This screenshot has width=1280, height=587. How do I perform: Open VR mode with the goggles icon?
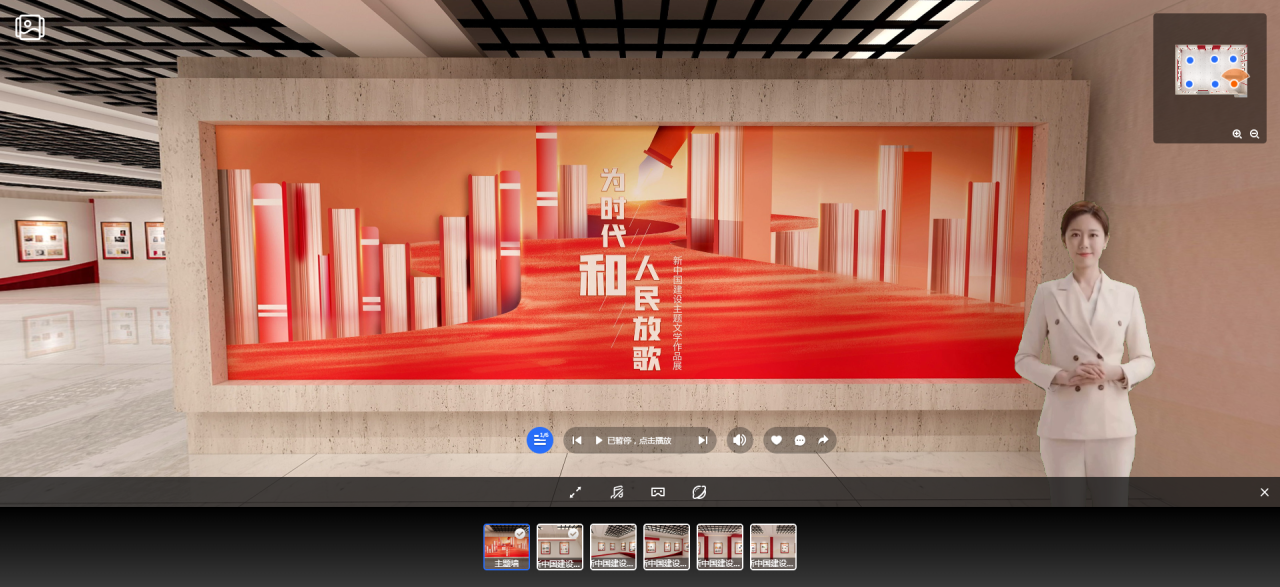tap(657, 492)
